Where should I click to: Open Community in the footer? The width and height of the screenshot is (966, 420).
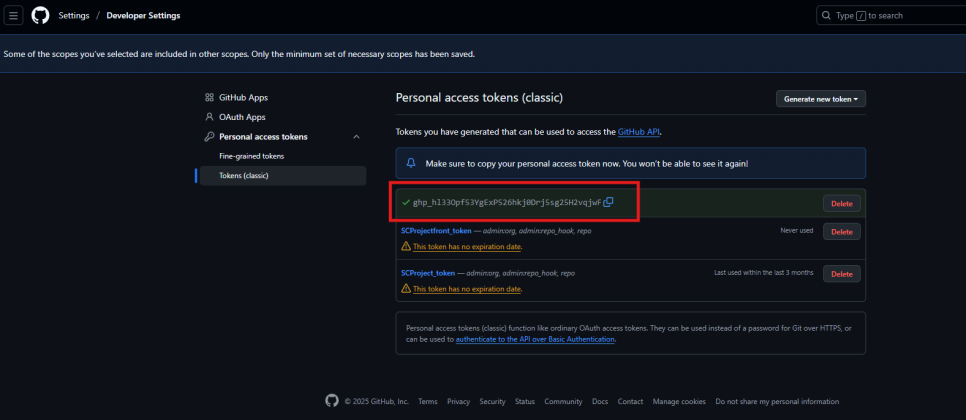[x=563, y=402]
